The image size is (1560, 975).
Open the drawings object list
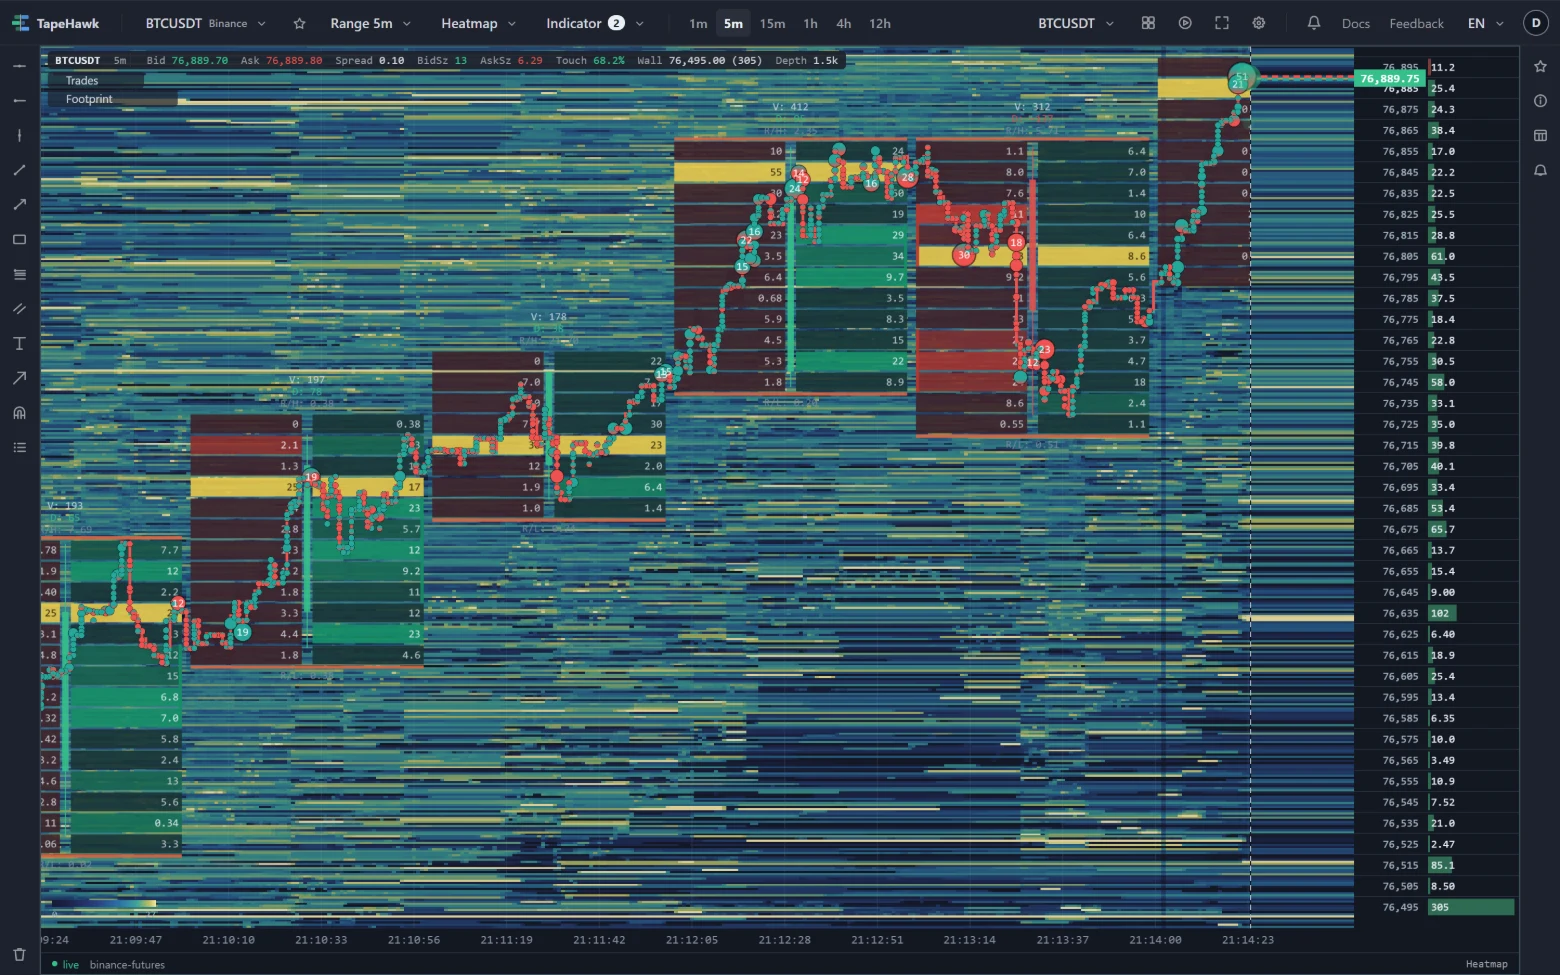coord(19,447)
